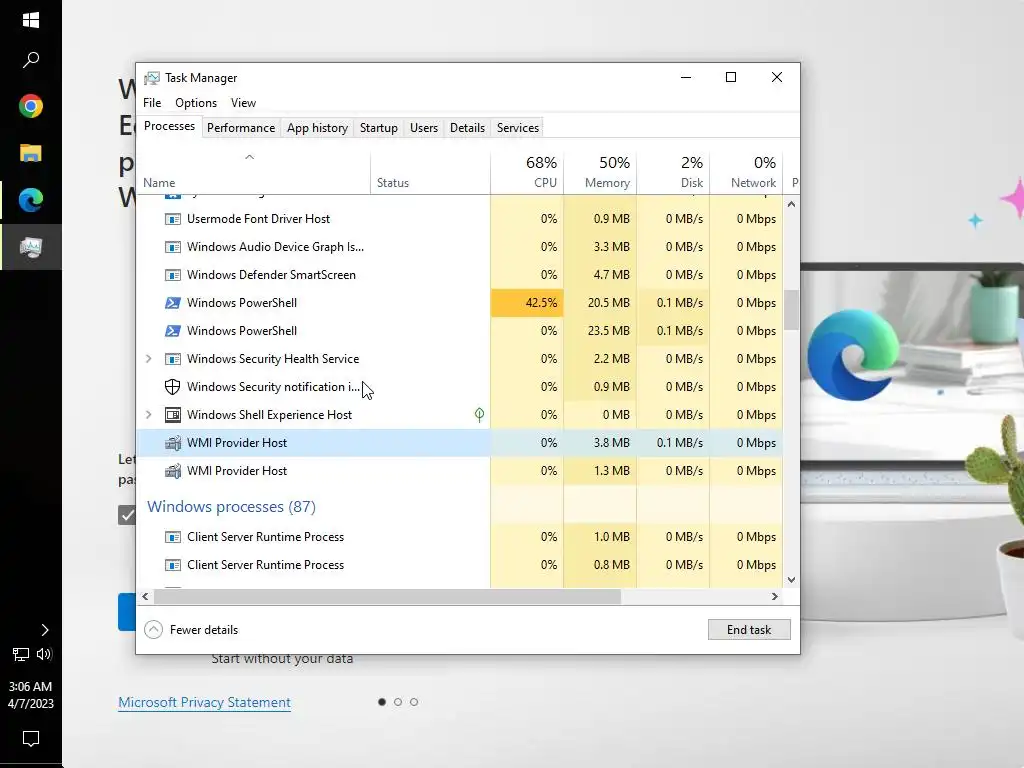Viewport: 1024px width, 768px height.
Task: Switch to the Details tab
Action: 468,128
